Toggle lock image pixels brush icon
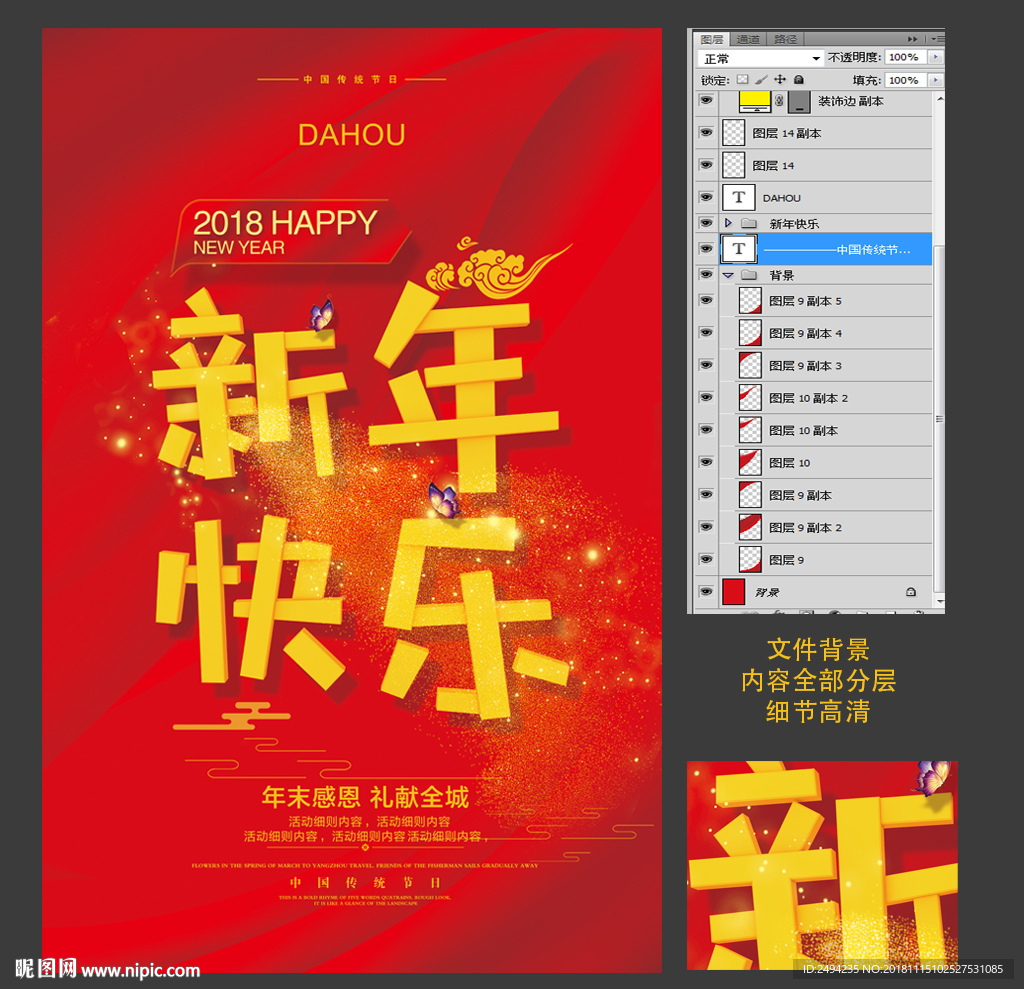This screenshot has height=989, width=1024. (x=761, y=80)
